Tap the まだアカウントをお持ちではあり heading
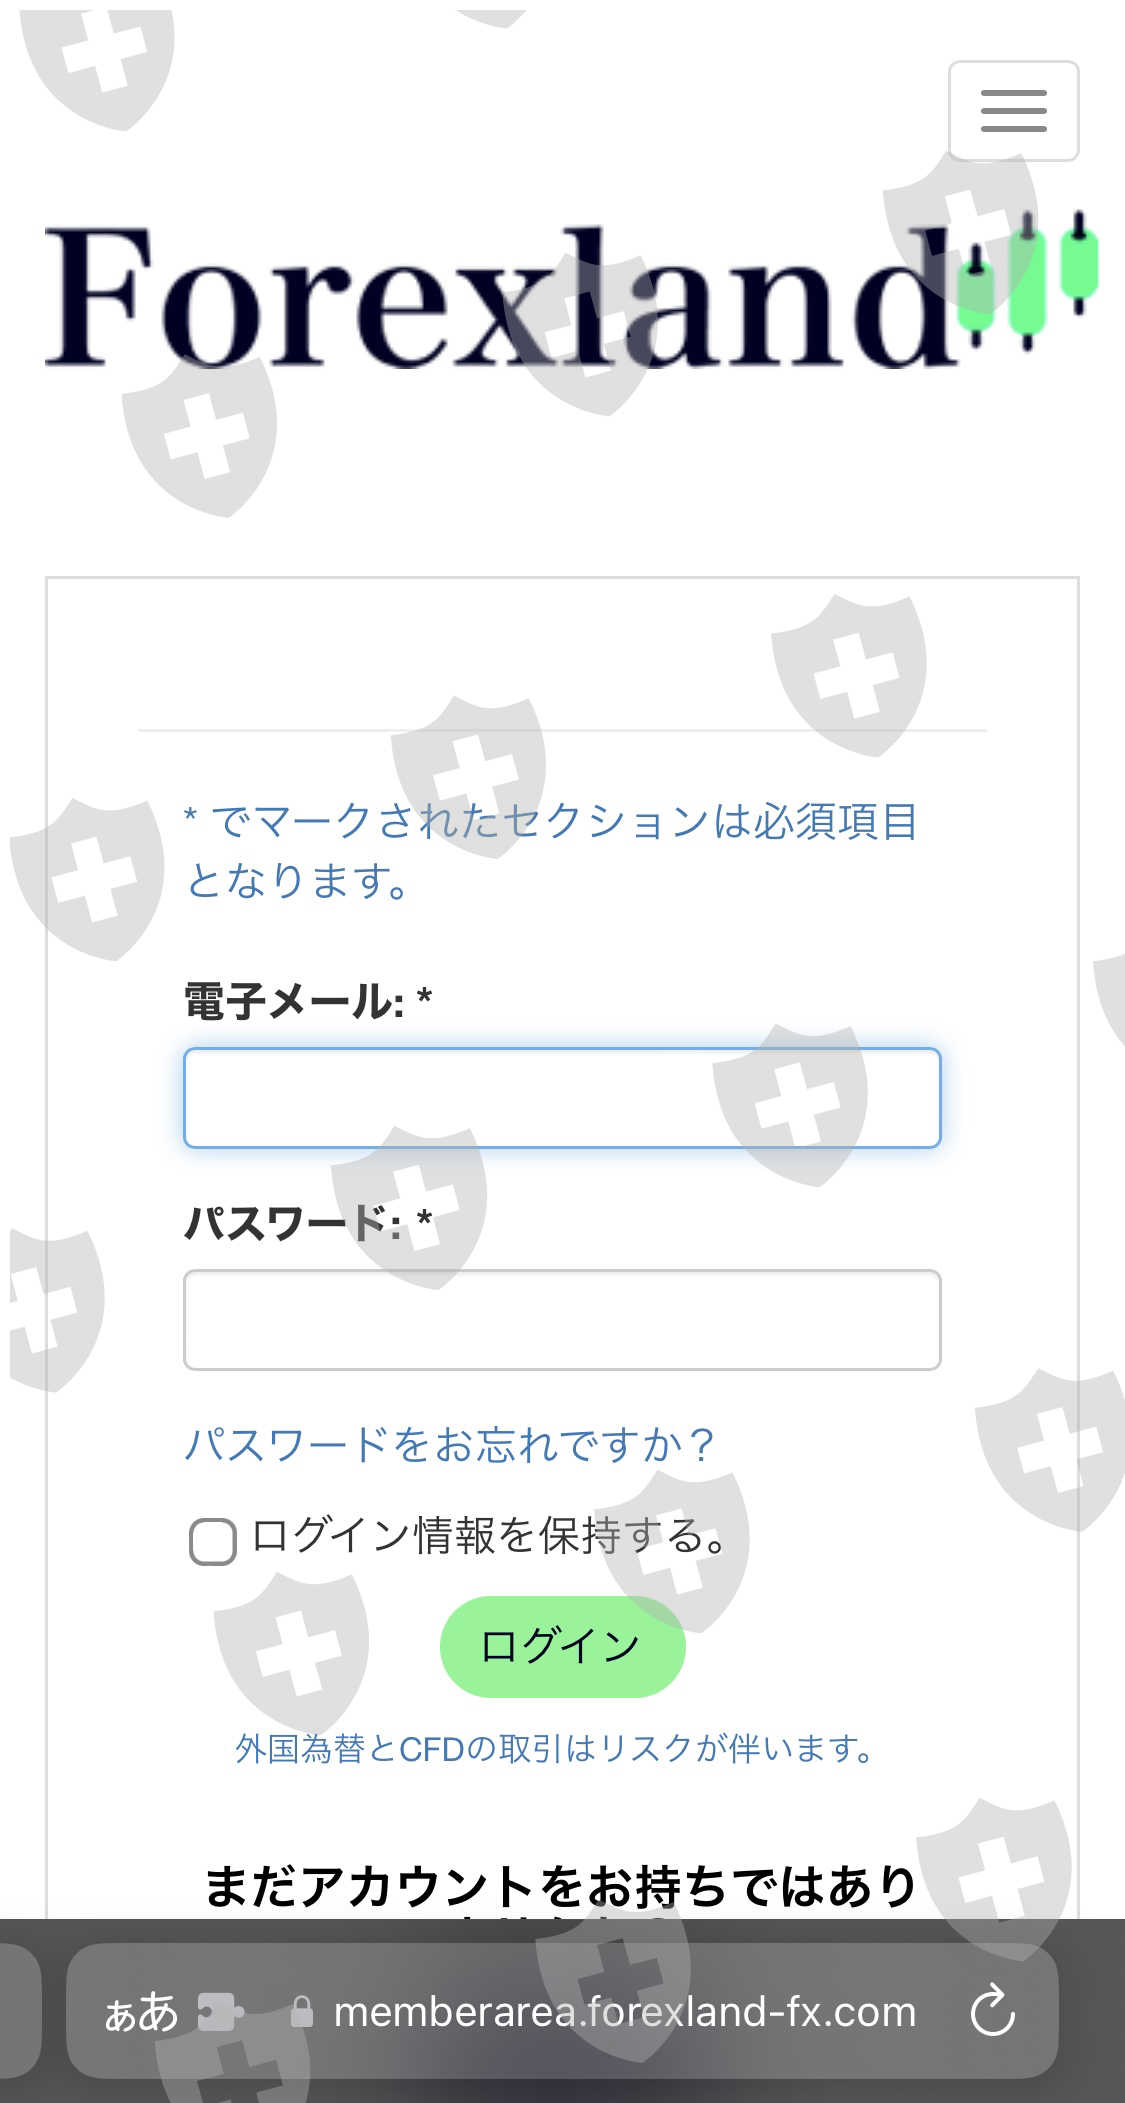The image size is (1125, 2103). tap(561, 1886)
